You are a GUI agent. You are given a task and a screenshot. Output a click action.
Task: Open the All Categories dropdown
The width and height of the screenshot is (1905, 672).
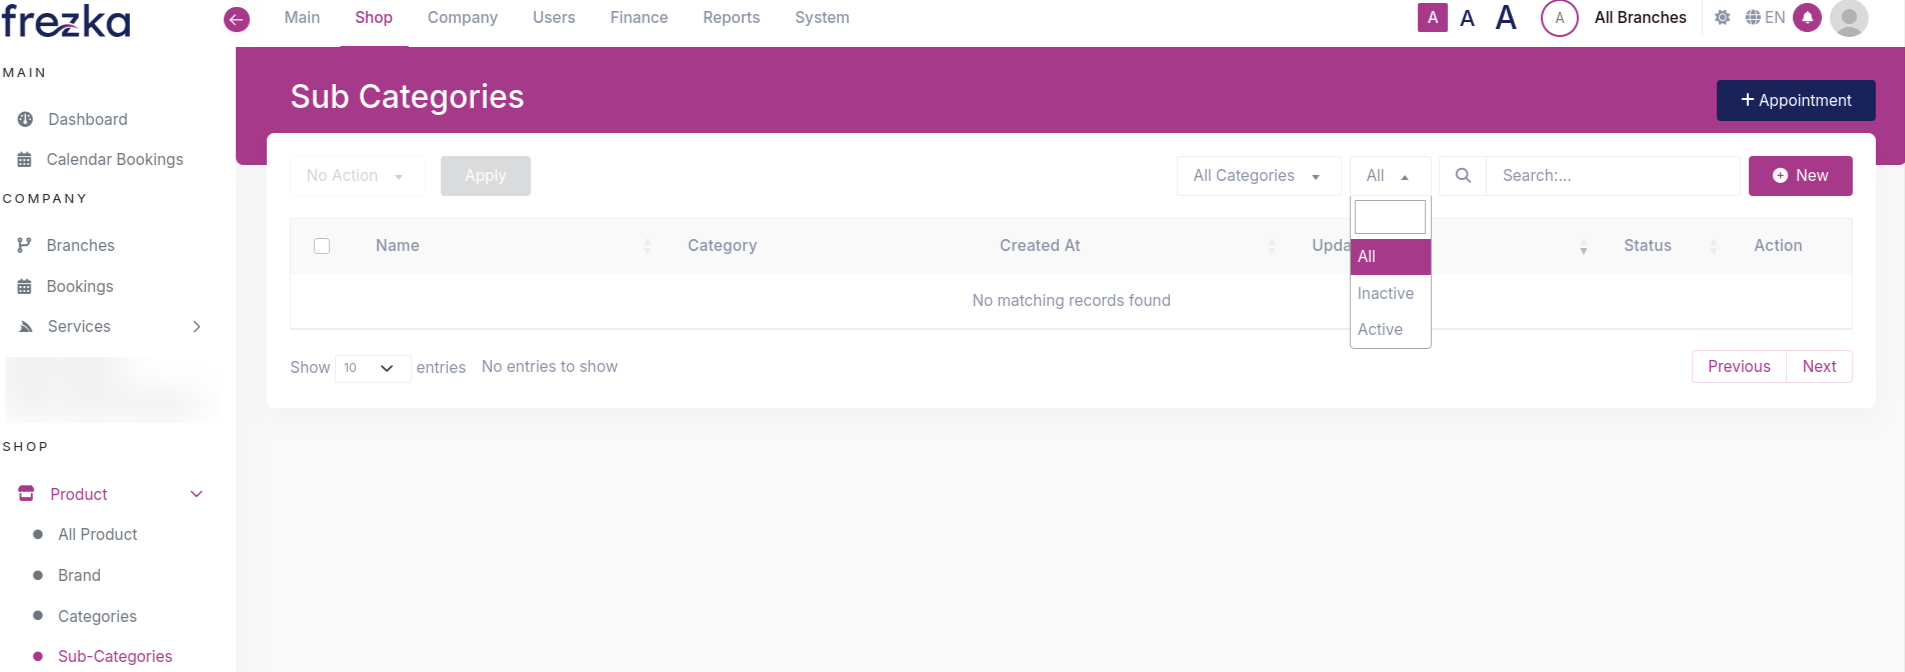point(1257,176)
